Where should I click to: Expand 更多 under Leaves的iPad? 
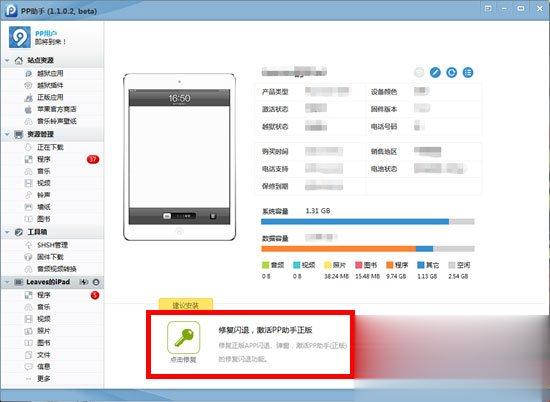44,378
